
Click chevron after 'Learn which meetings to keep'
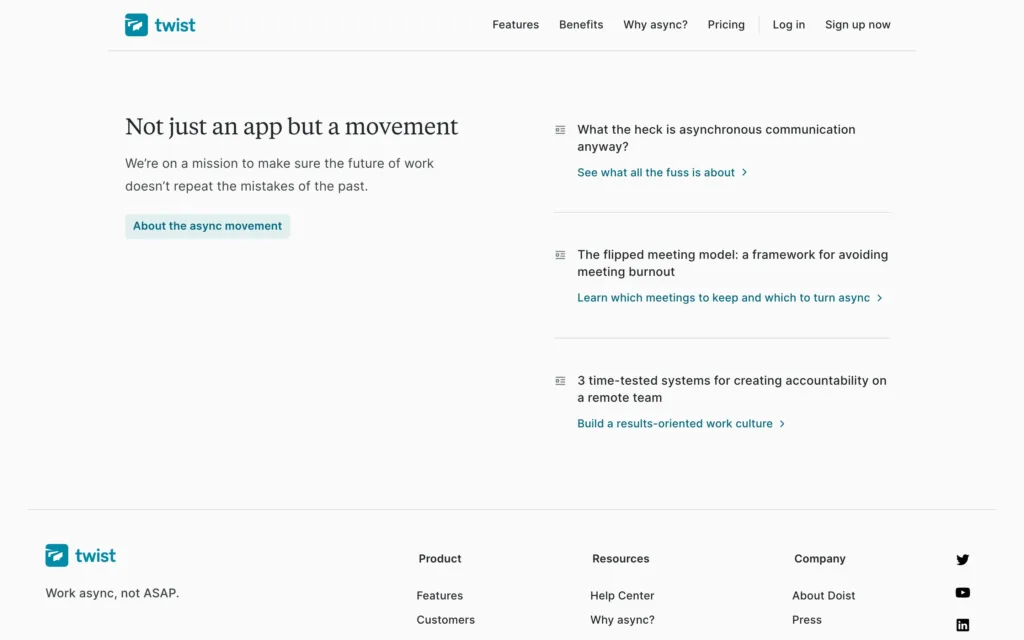pos(880,298)
